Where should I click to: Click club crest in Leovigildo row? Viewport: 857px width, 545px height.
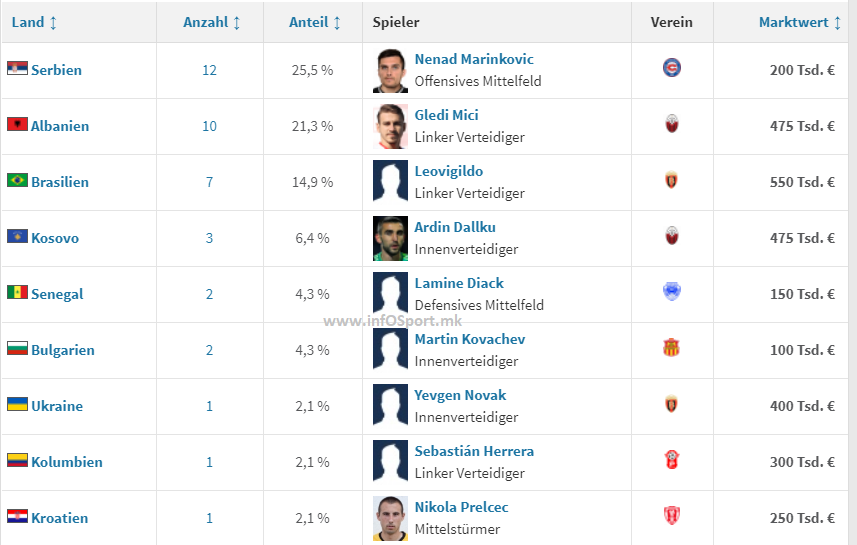click(671, 181)
